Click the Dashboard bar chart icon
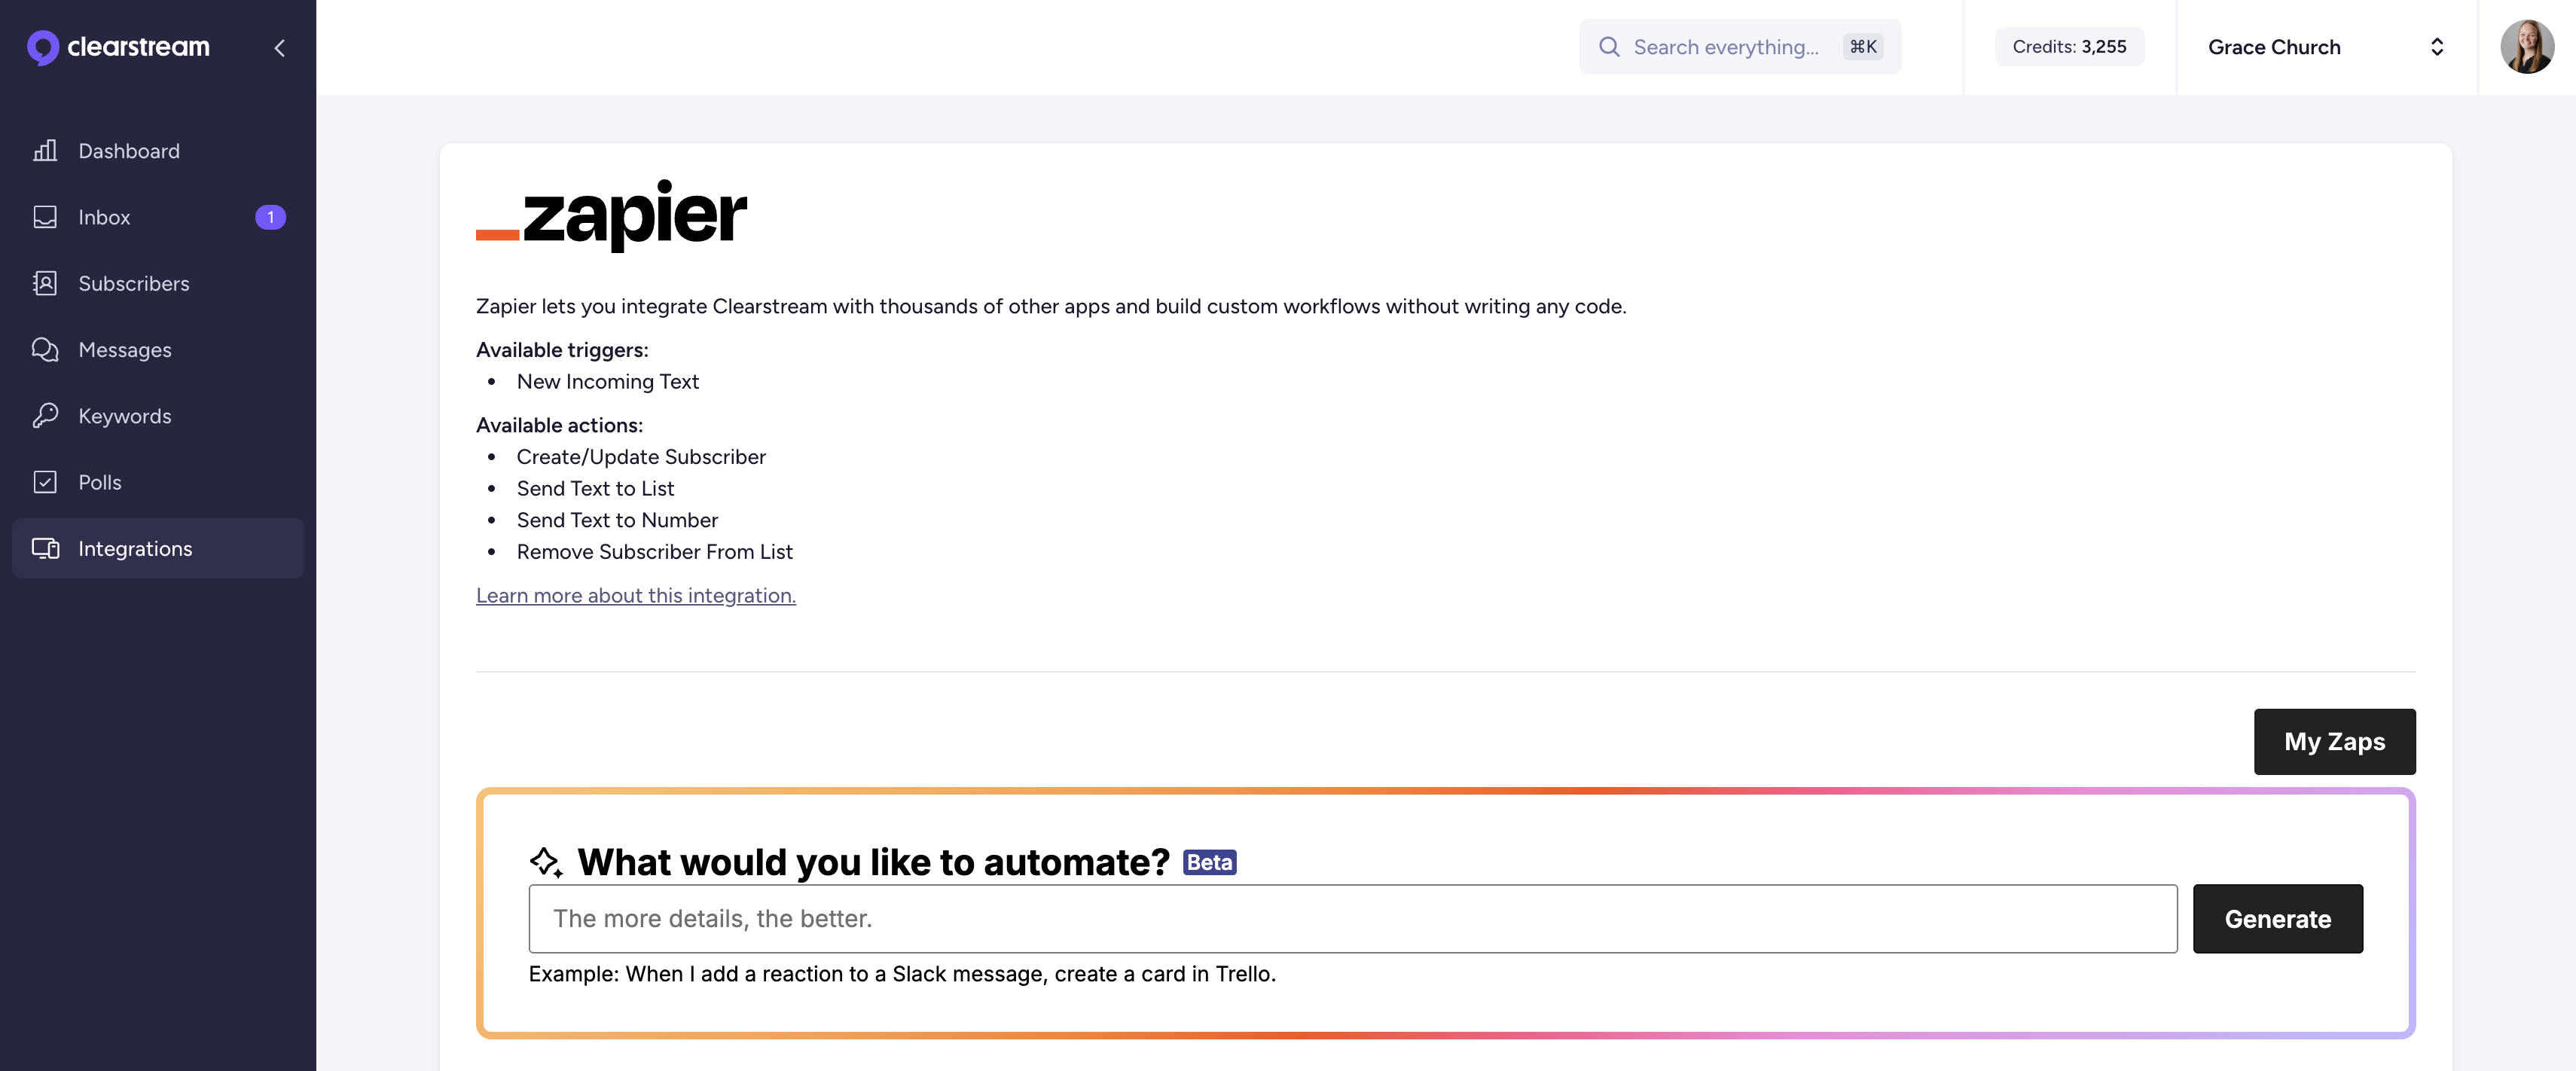Screen dimensions: 2576x1071 45,151
